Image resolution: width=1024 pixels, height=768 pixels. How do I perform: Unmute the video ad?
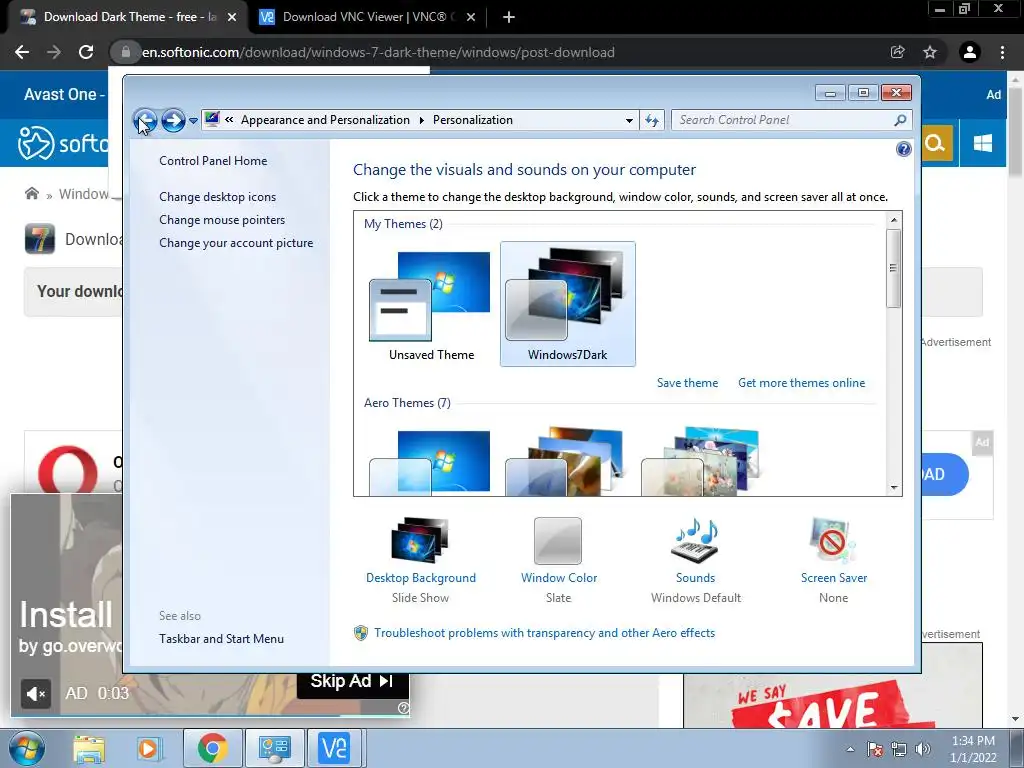(x=36, y=693)
